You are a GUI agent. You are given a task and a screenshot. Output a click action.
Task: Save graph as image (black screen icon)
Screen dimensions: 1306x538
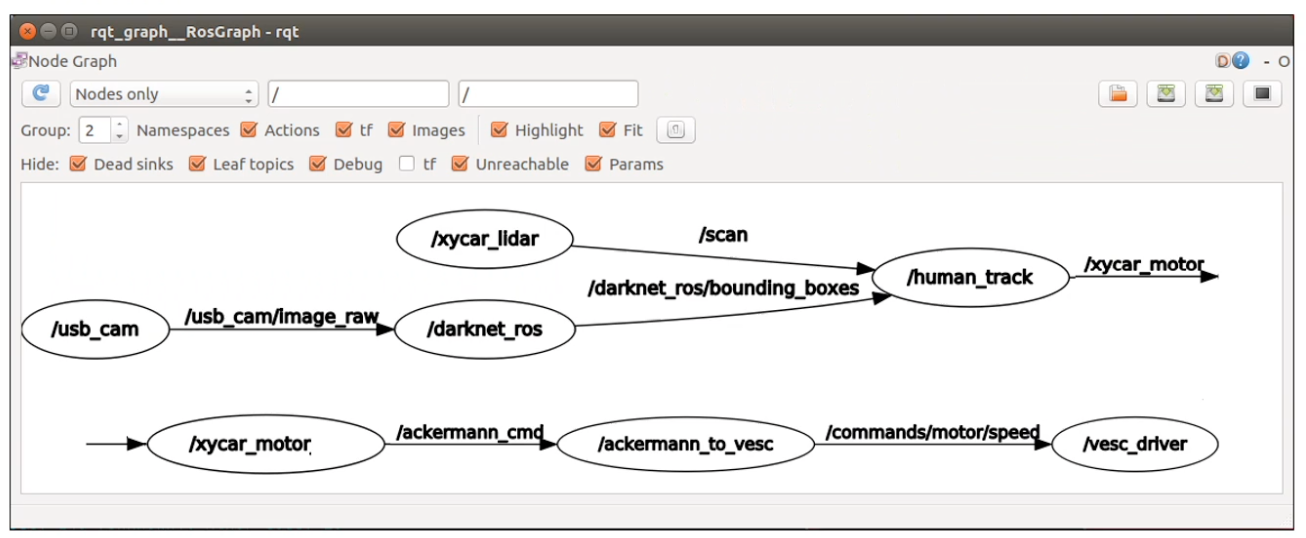pyautogui.click(x=1262, y=94)
